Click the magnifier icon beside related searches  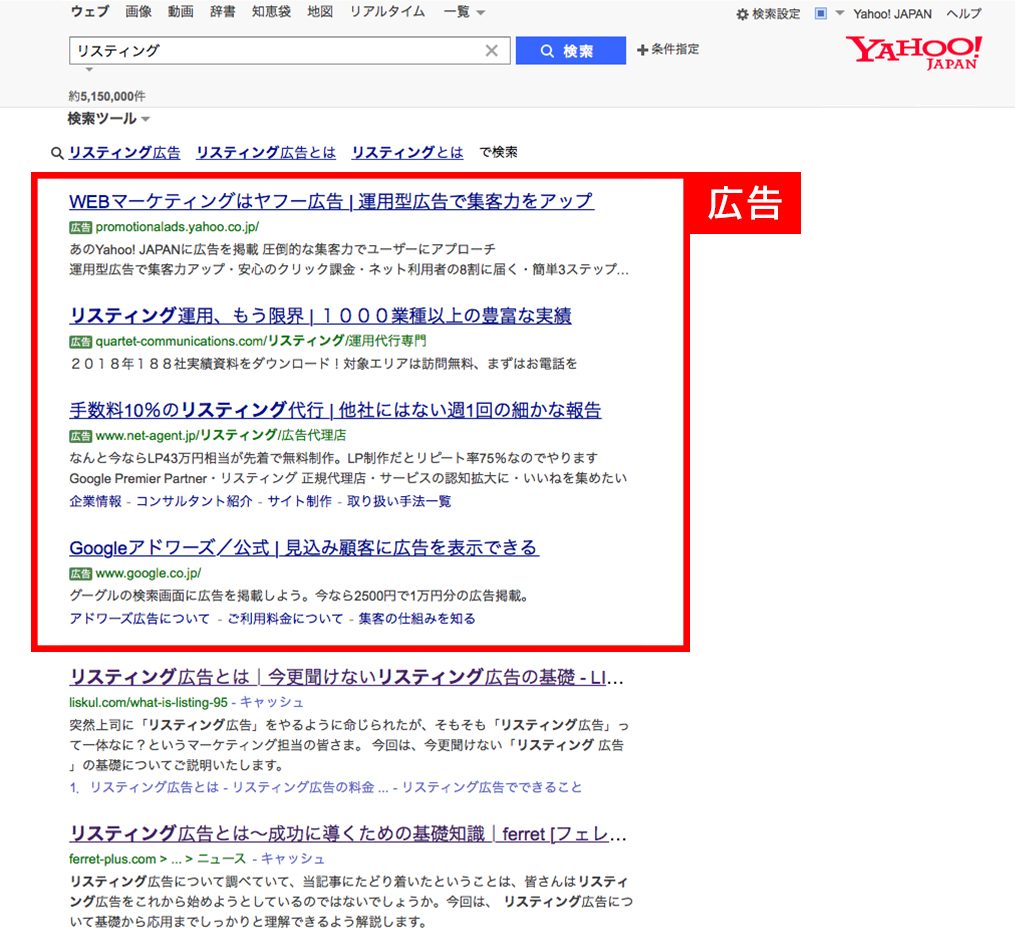click(x=57, y=153)
